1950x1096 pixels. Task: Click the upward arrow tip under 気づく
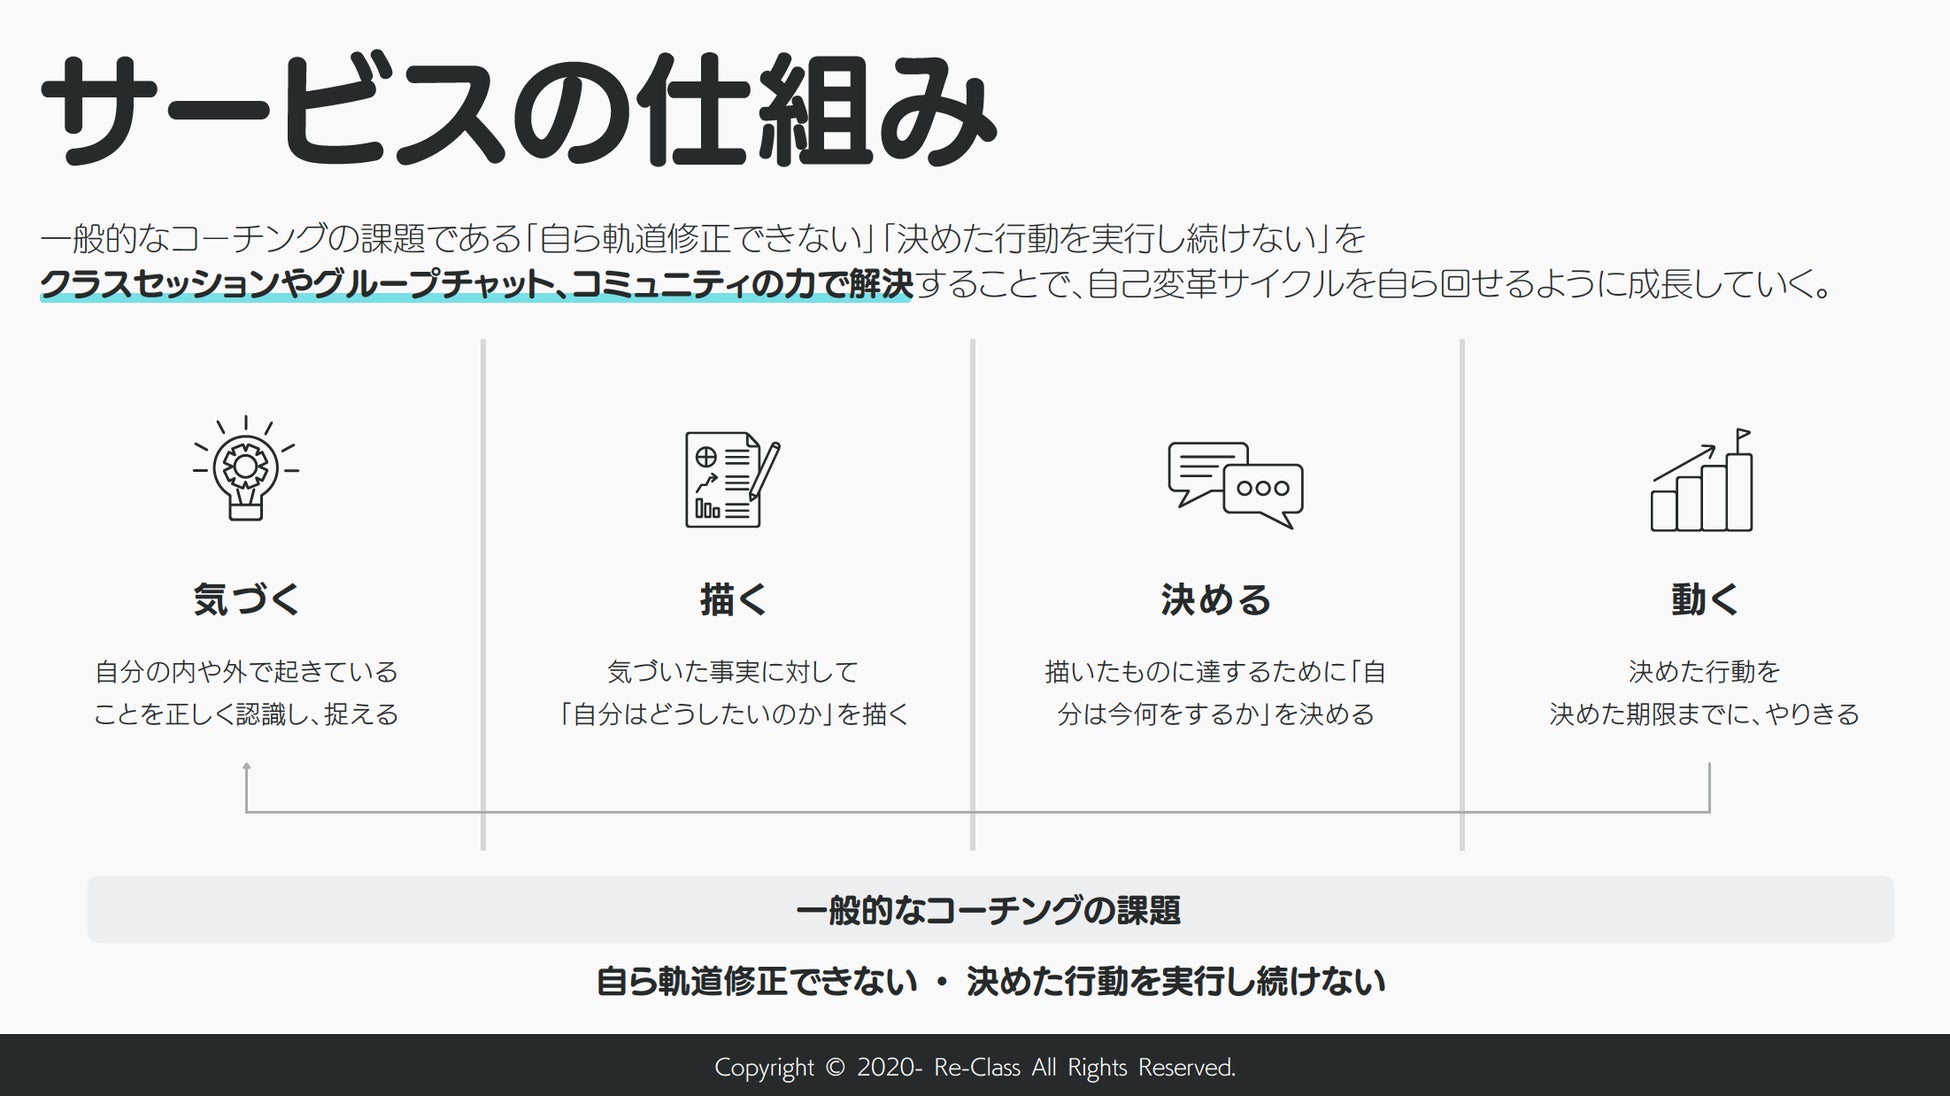tap(246, 767)
